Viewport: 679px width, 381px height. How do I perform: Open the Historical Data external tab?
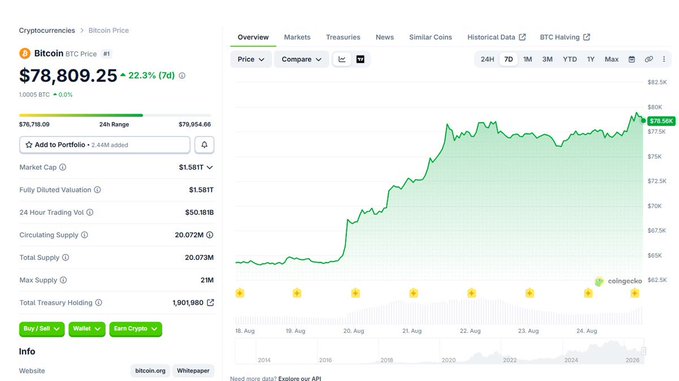496,37
